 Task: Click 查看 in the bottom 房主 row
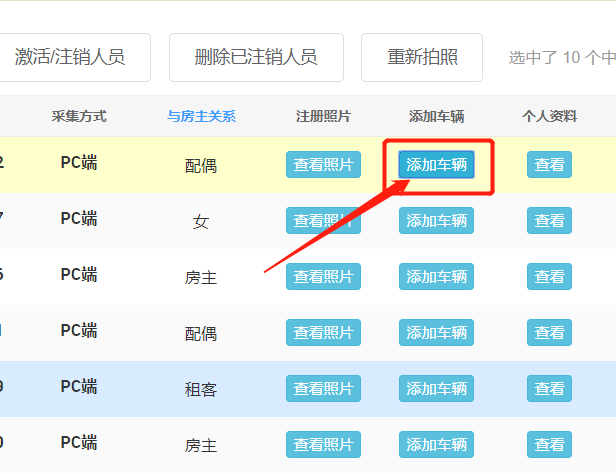pos(549,444)
